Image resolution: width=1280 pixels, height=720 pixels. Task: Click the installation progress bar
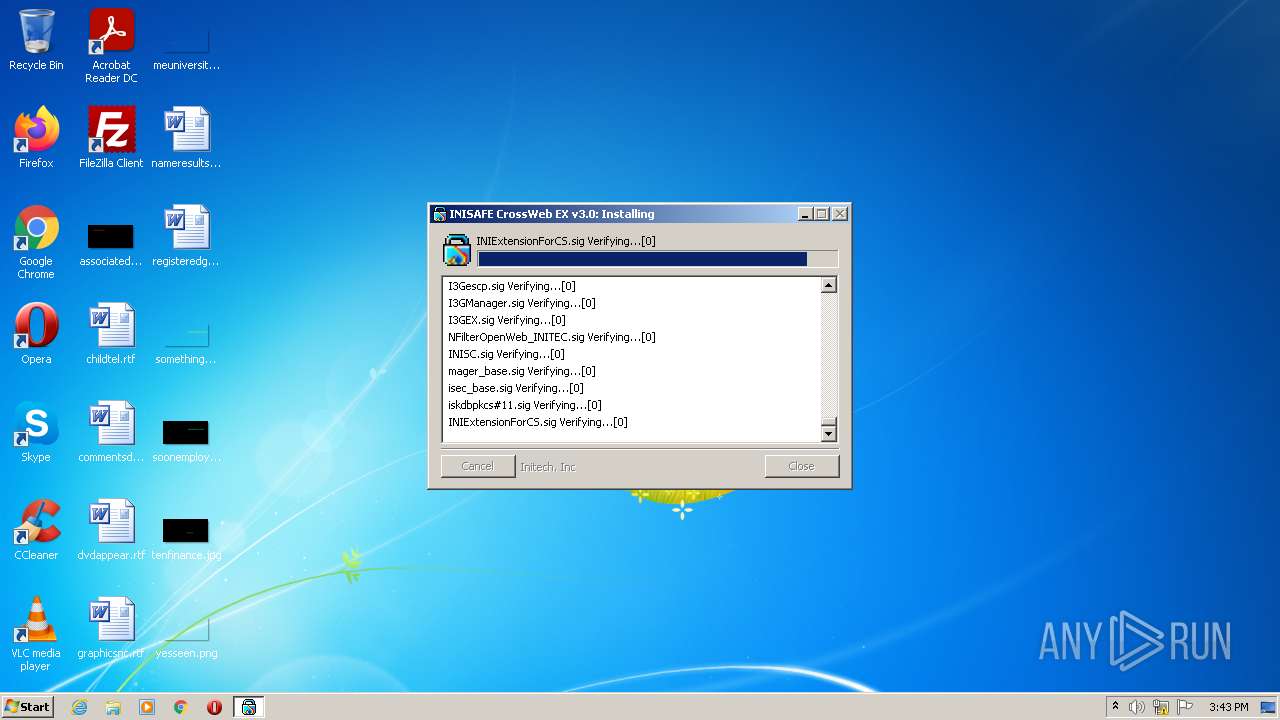click(x=657, y=259)
